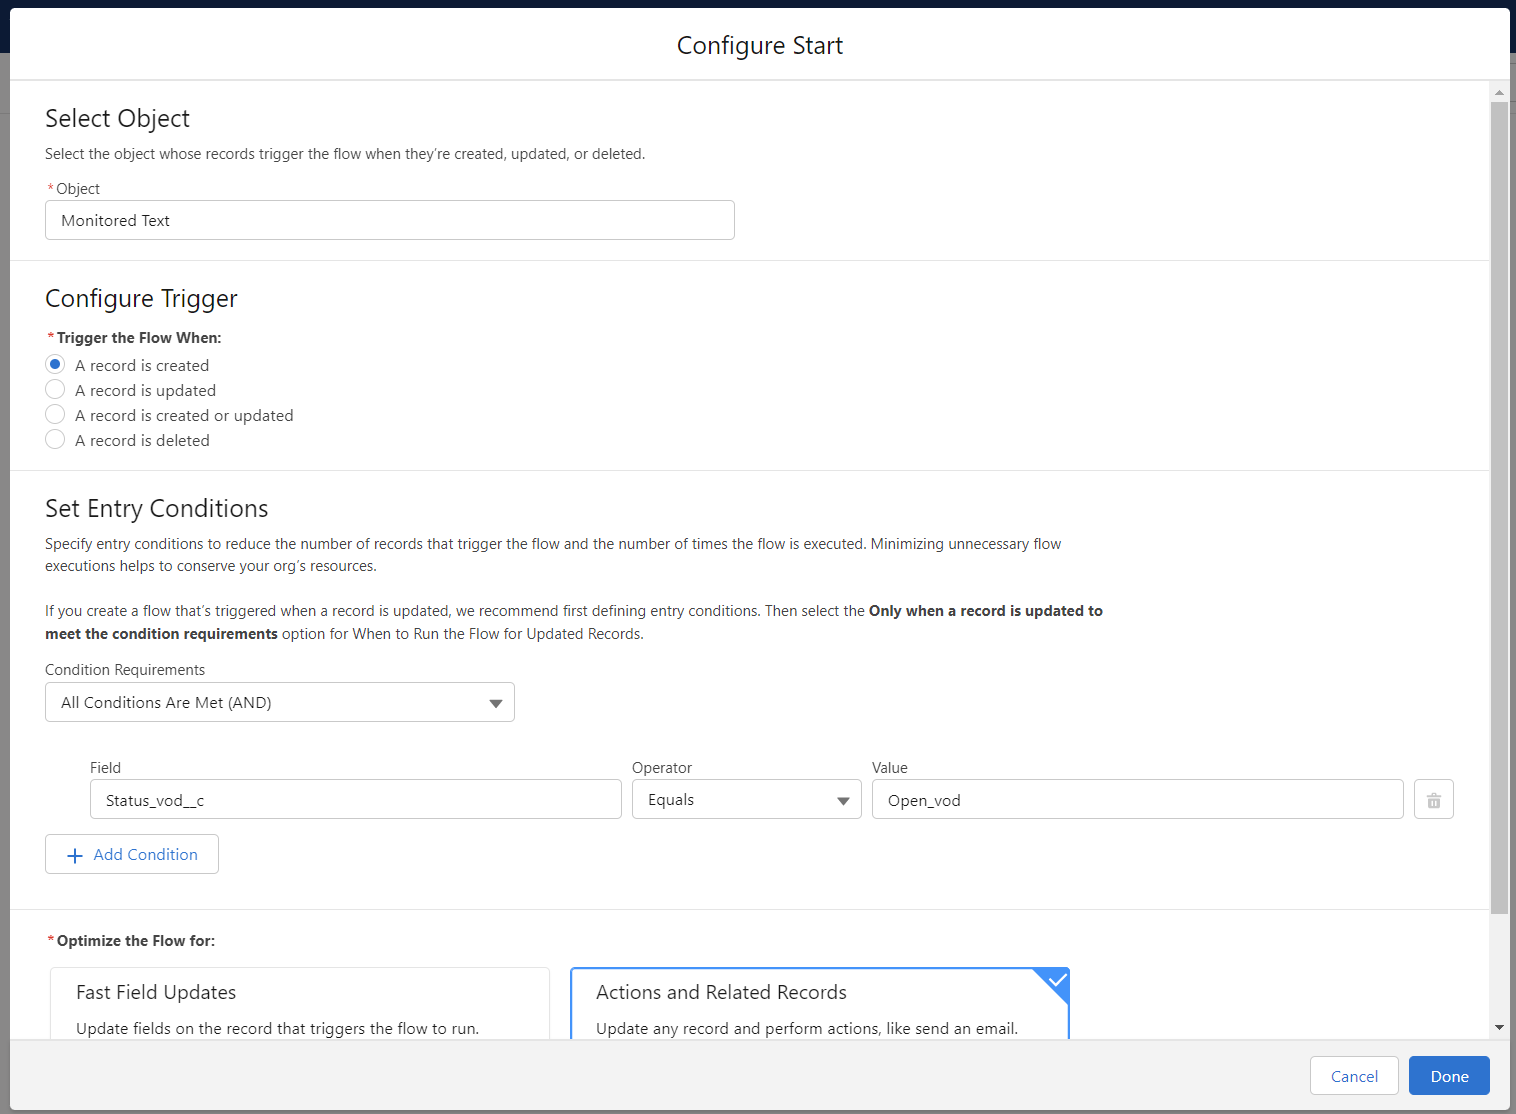This screenshot has height=1114, width=1516.
Task: Click checkmark on Actions and Related Records
Action: point(1056,981)
